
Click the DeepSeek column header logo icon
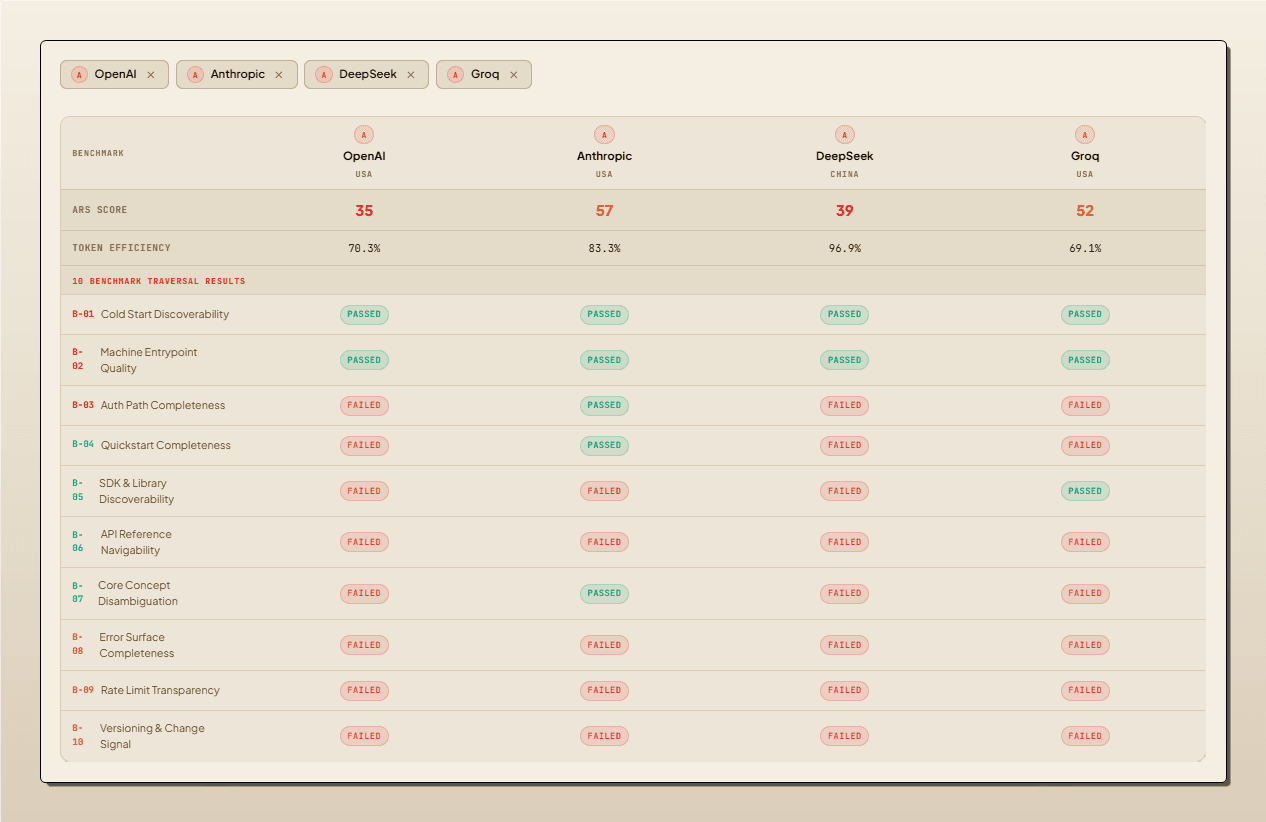pyautogui.click(x=845, y=135)
